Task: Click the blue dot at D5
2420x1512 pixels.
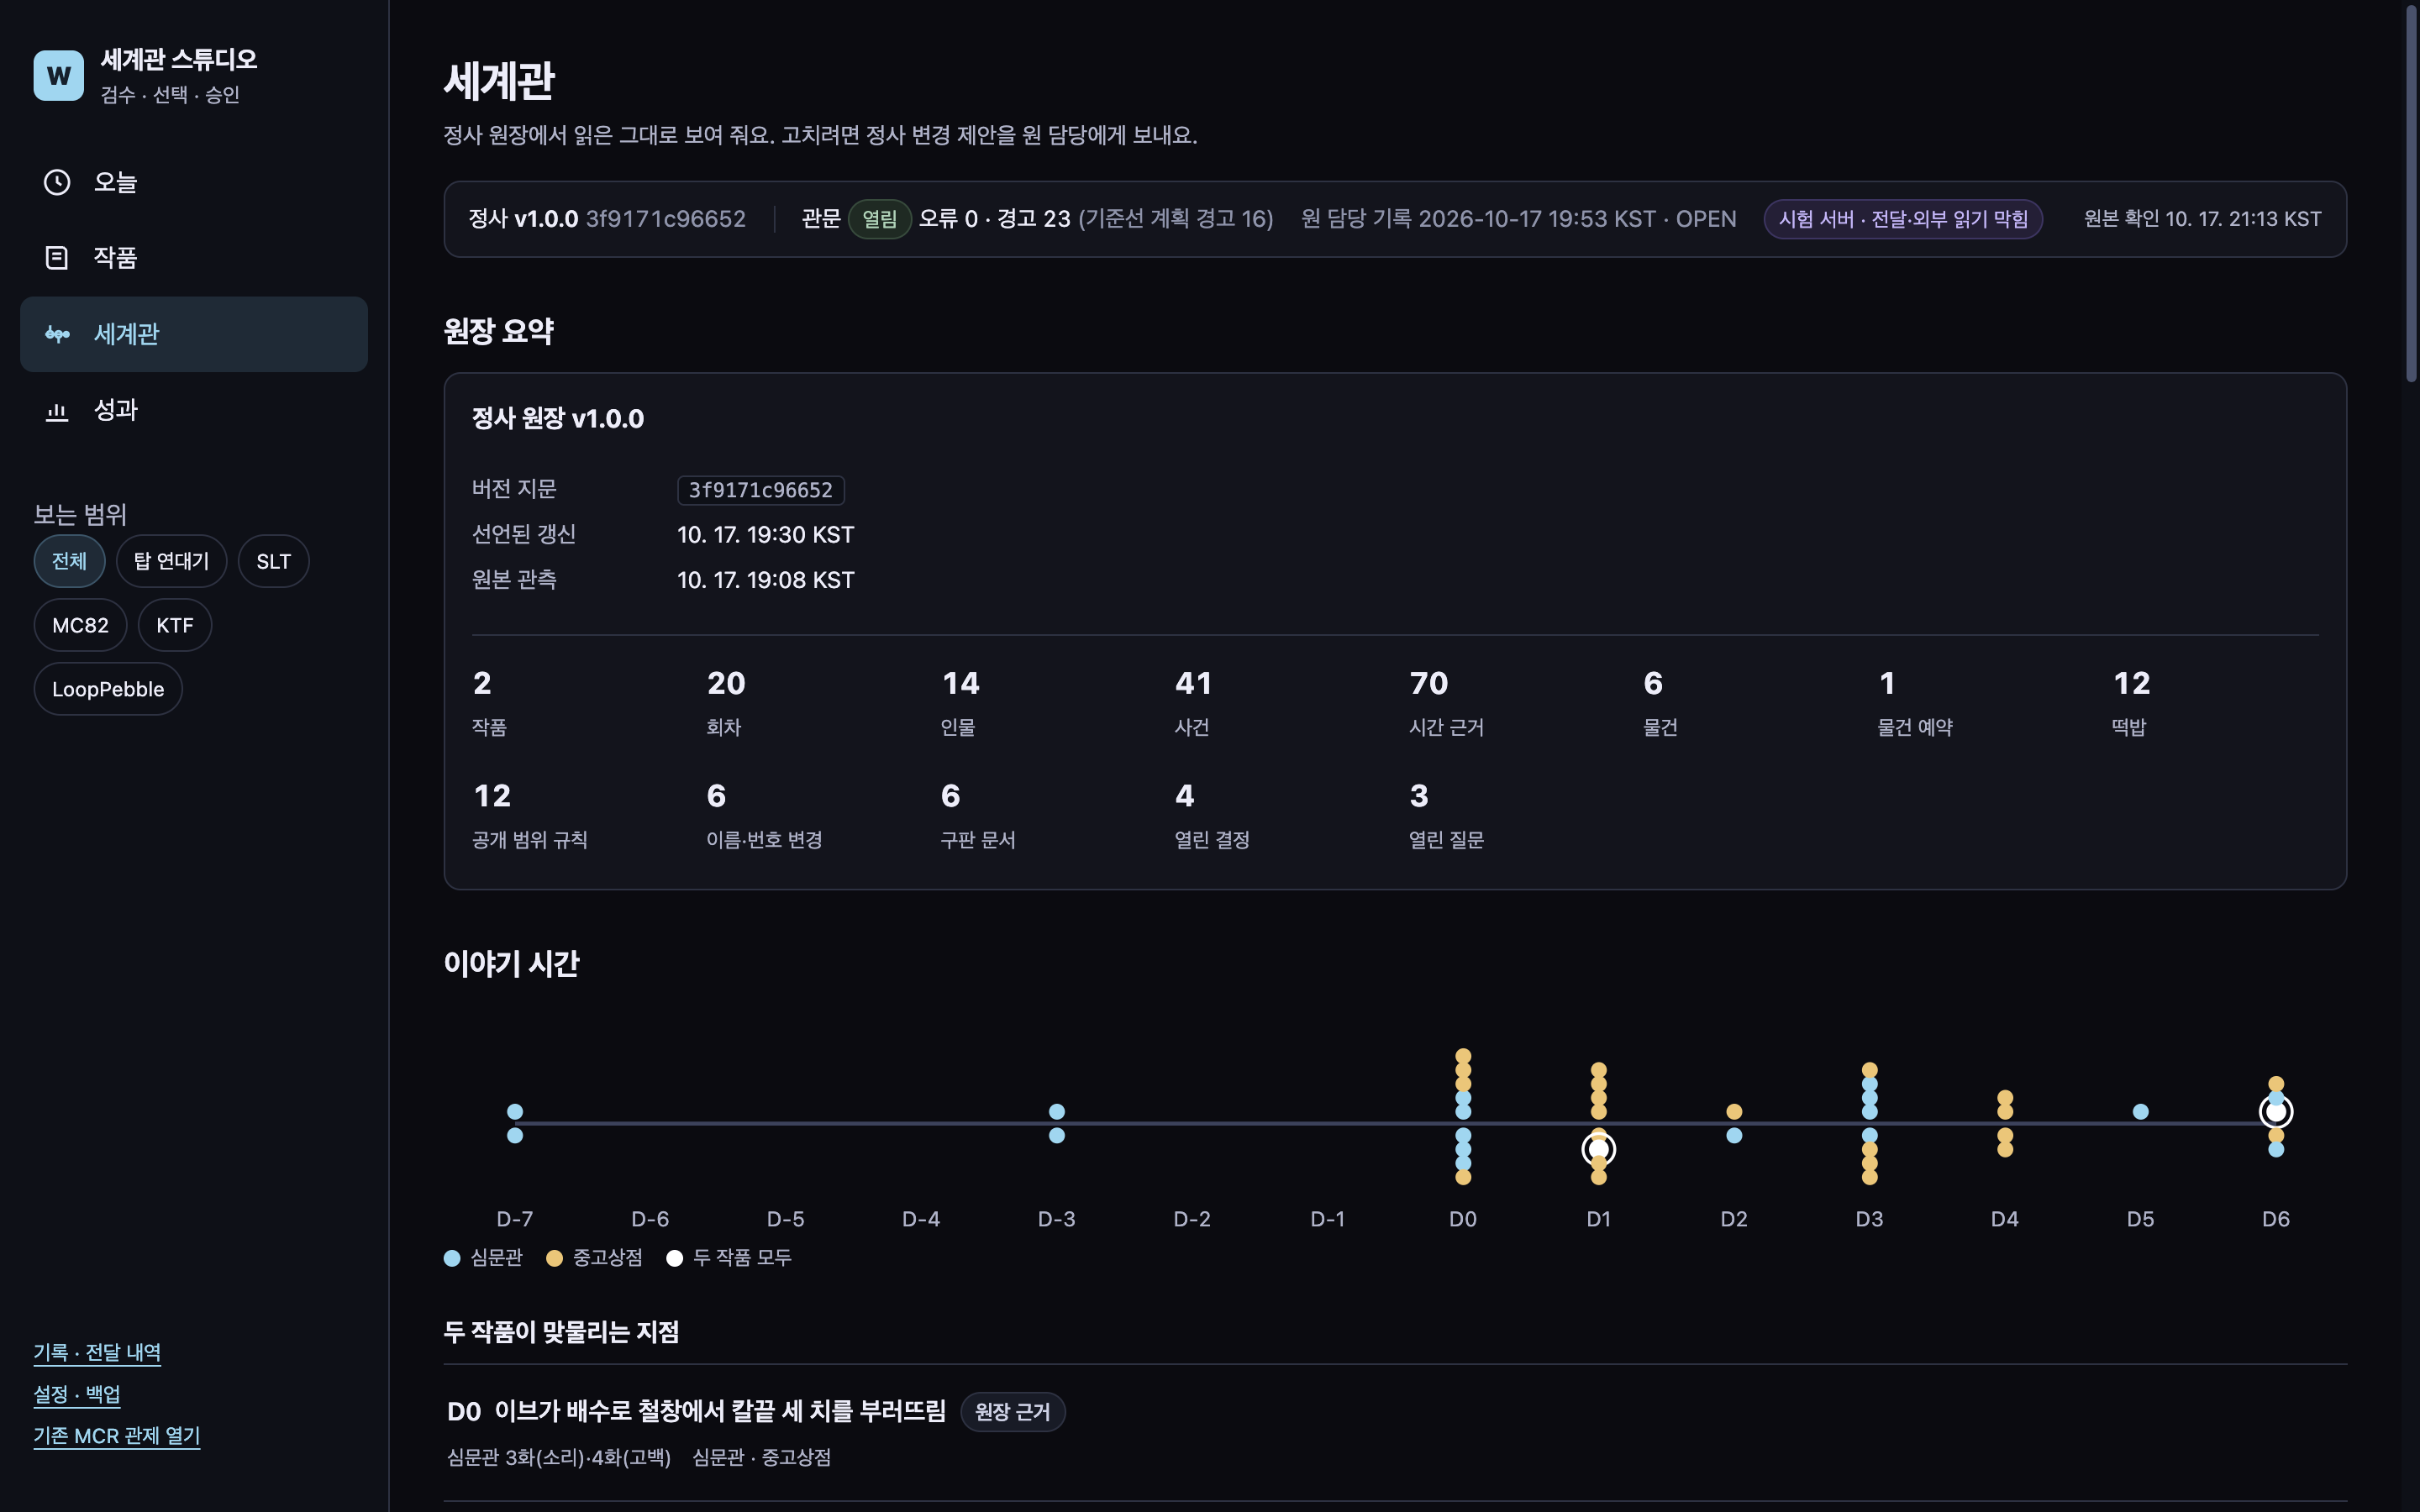Action: (2140, 1111)
